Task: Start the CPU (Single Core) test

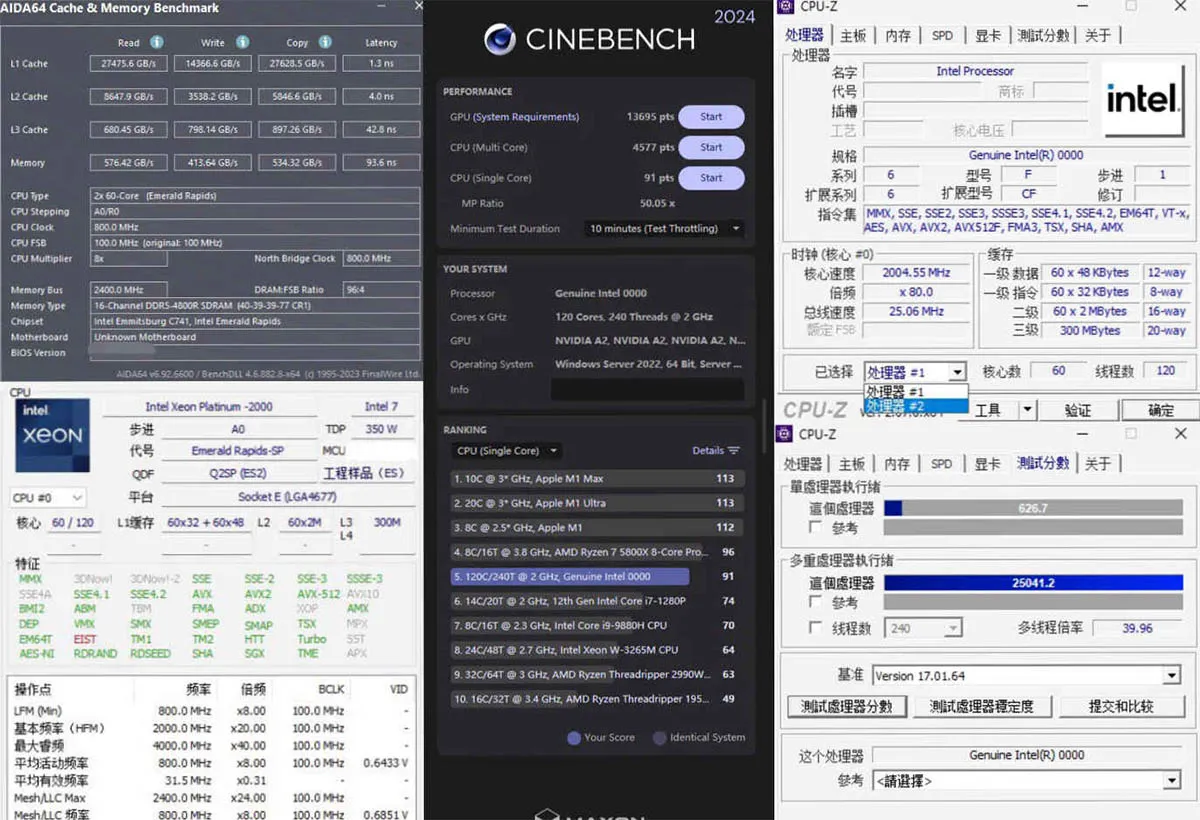Action: 711,178
